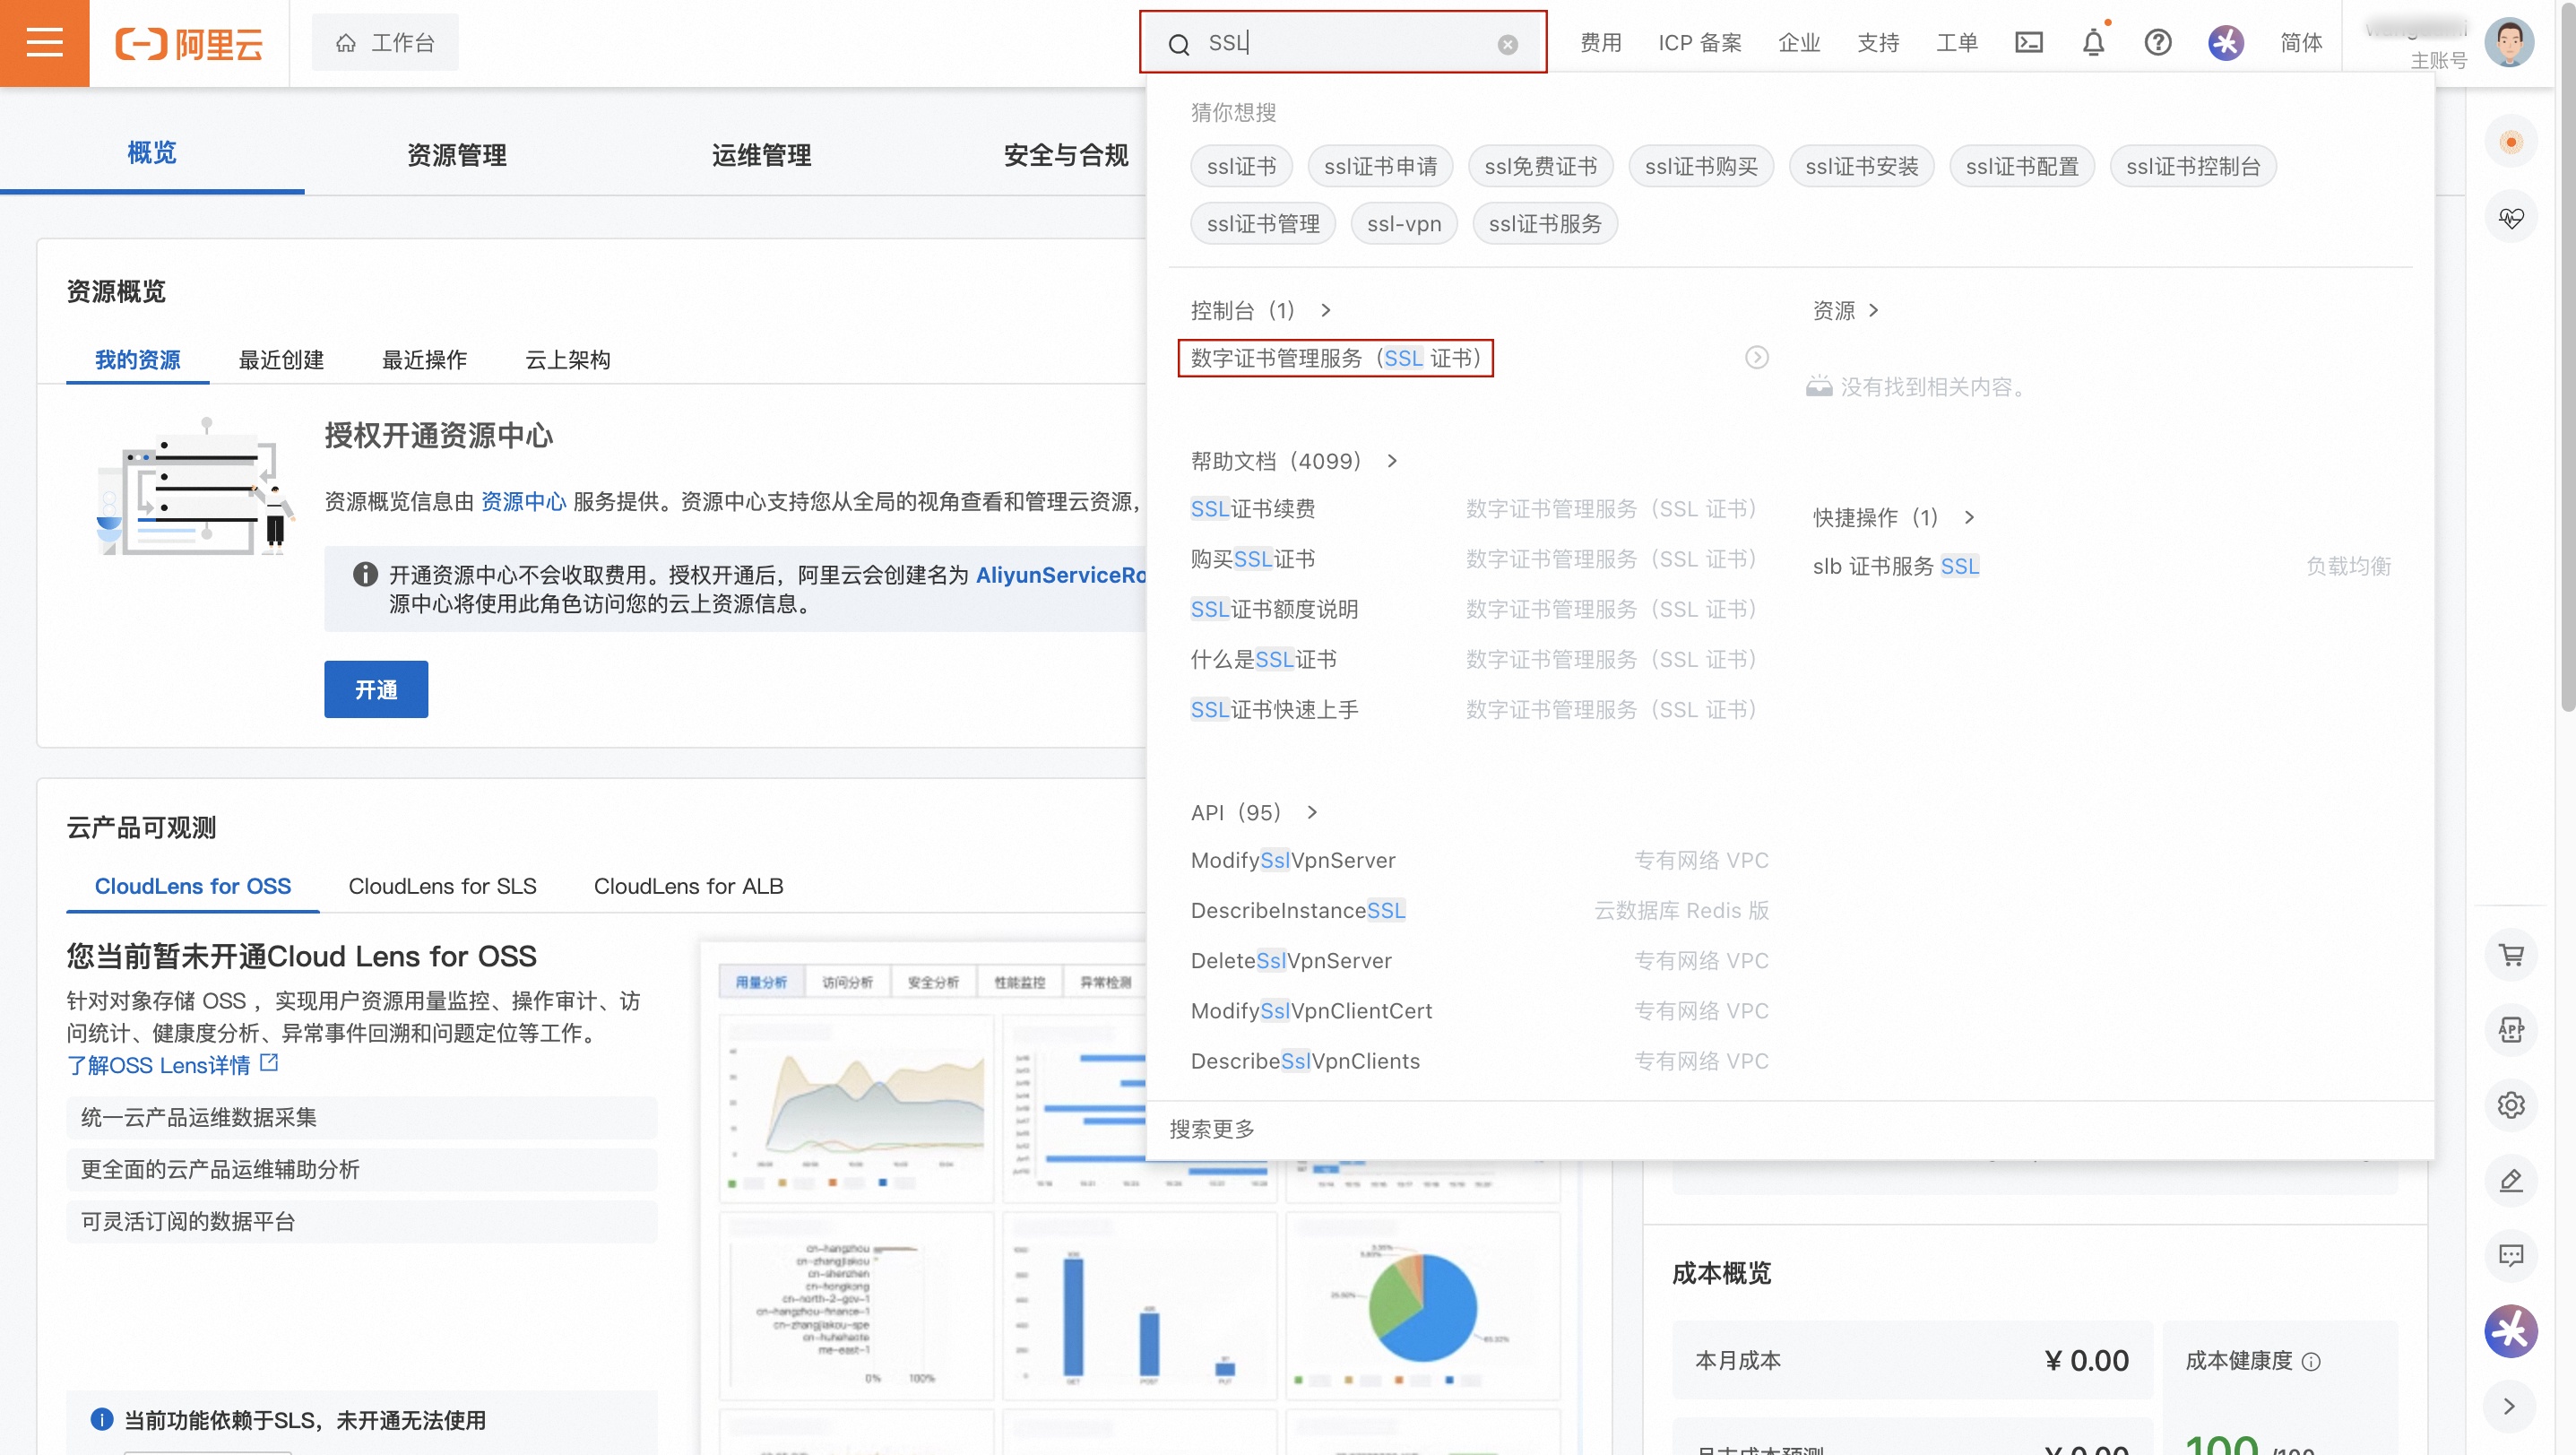2576x1455 pixels.
Task: Open the Cloud Shell terminal icon
Action: 2029,43
